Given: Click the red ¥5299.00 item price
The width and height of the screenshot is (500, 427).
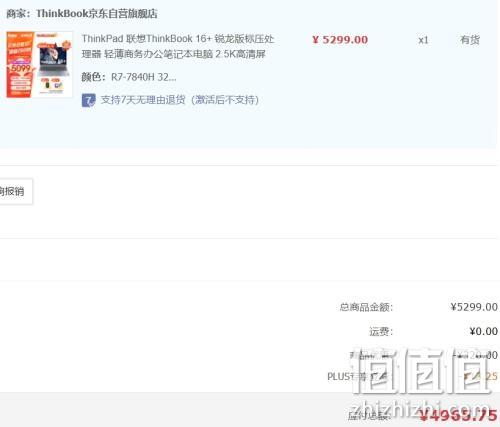Looking at the screenshot, I should click(x=340, y=40).
